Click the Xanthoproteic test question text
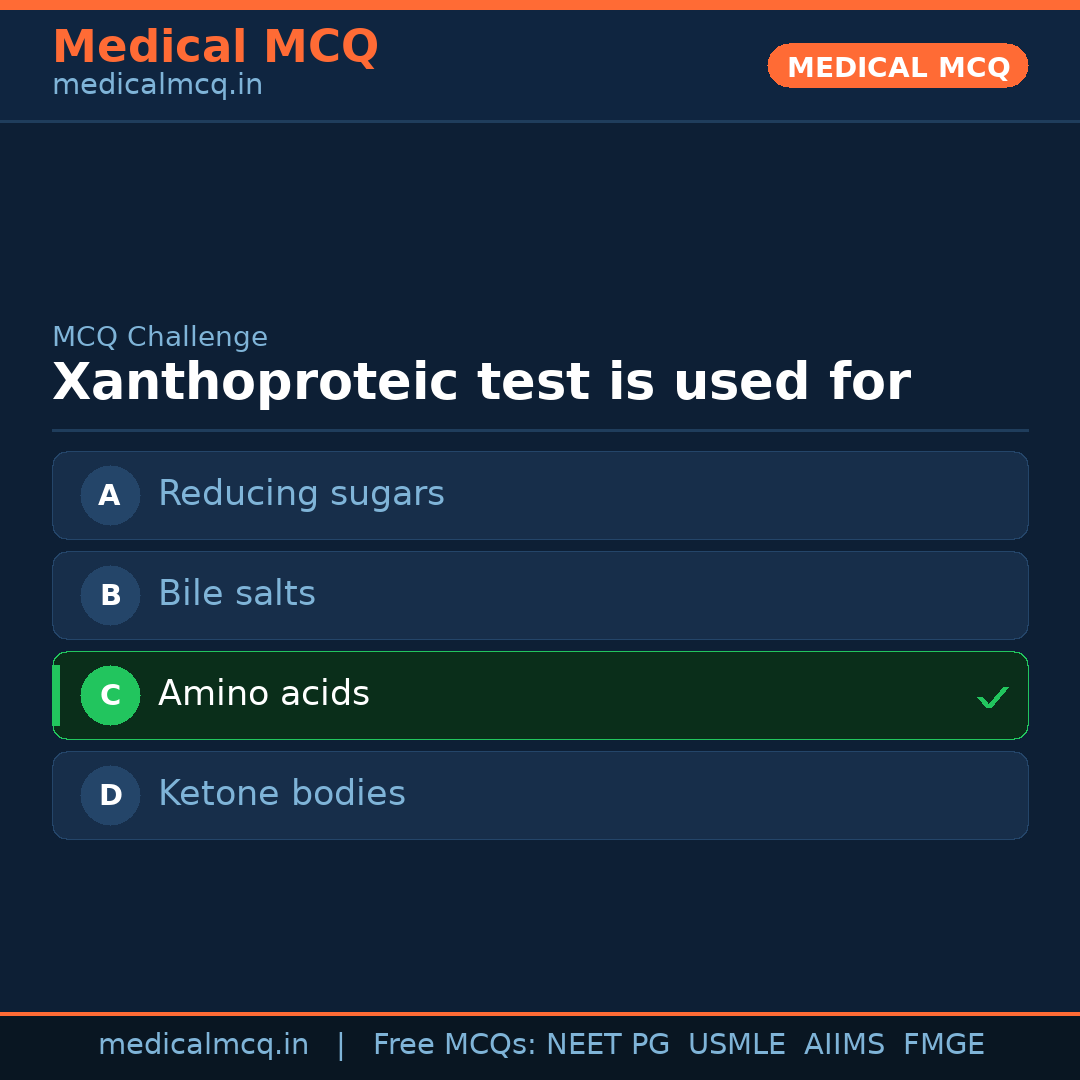 481,383
